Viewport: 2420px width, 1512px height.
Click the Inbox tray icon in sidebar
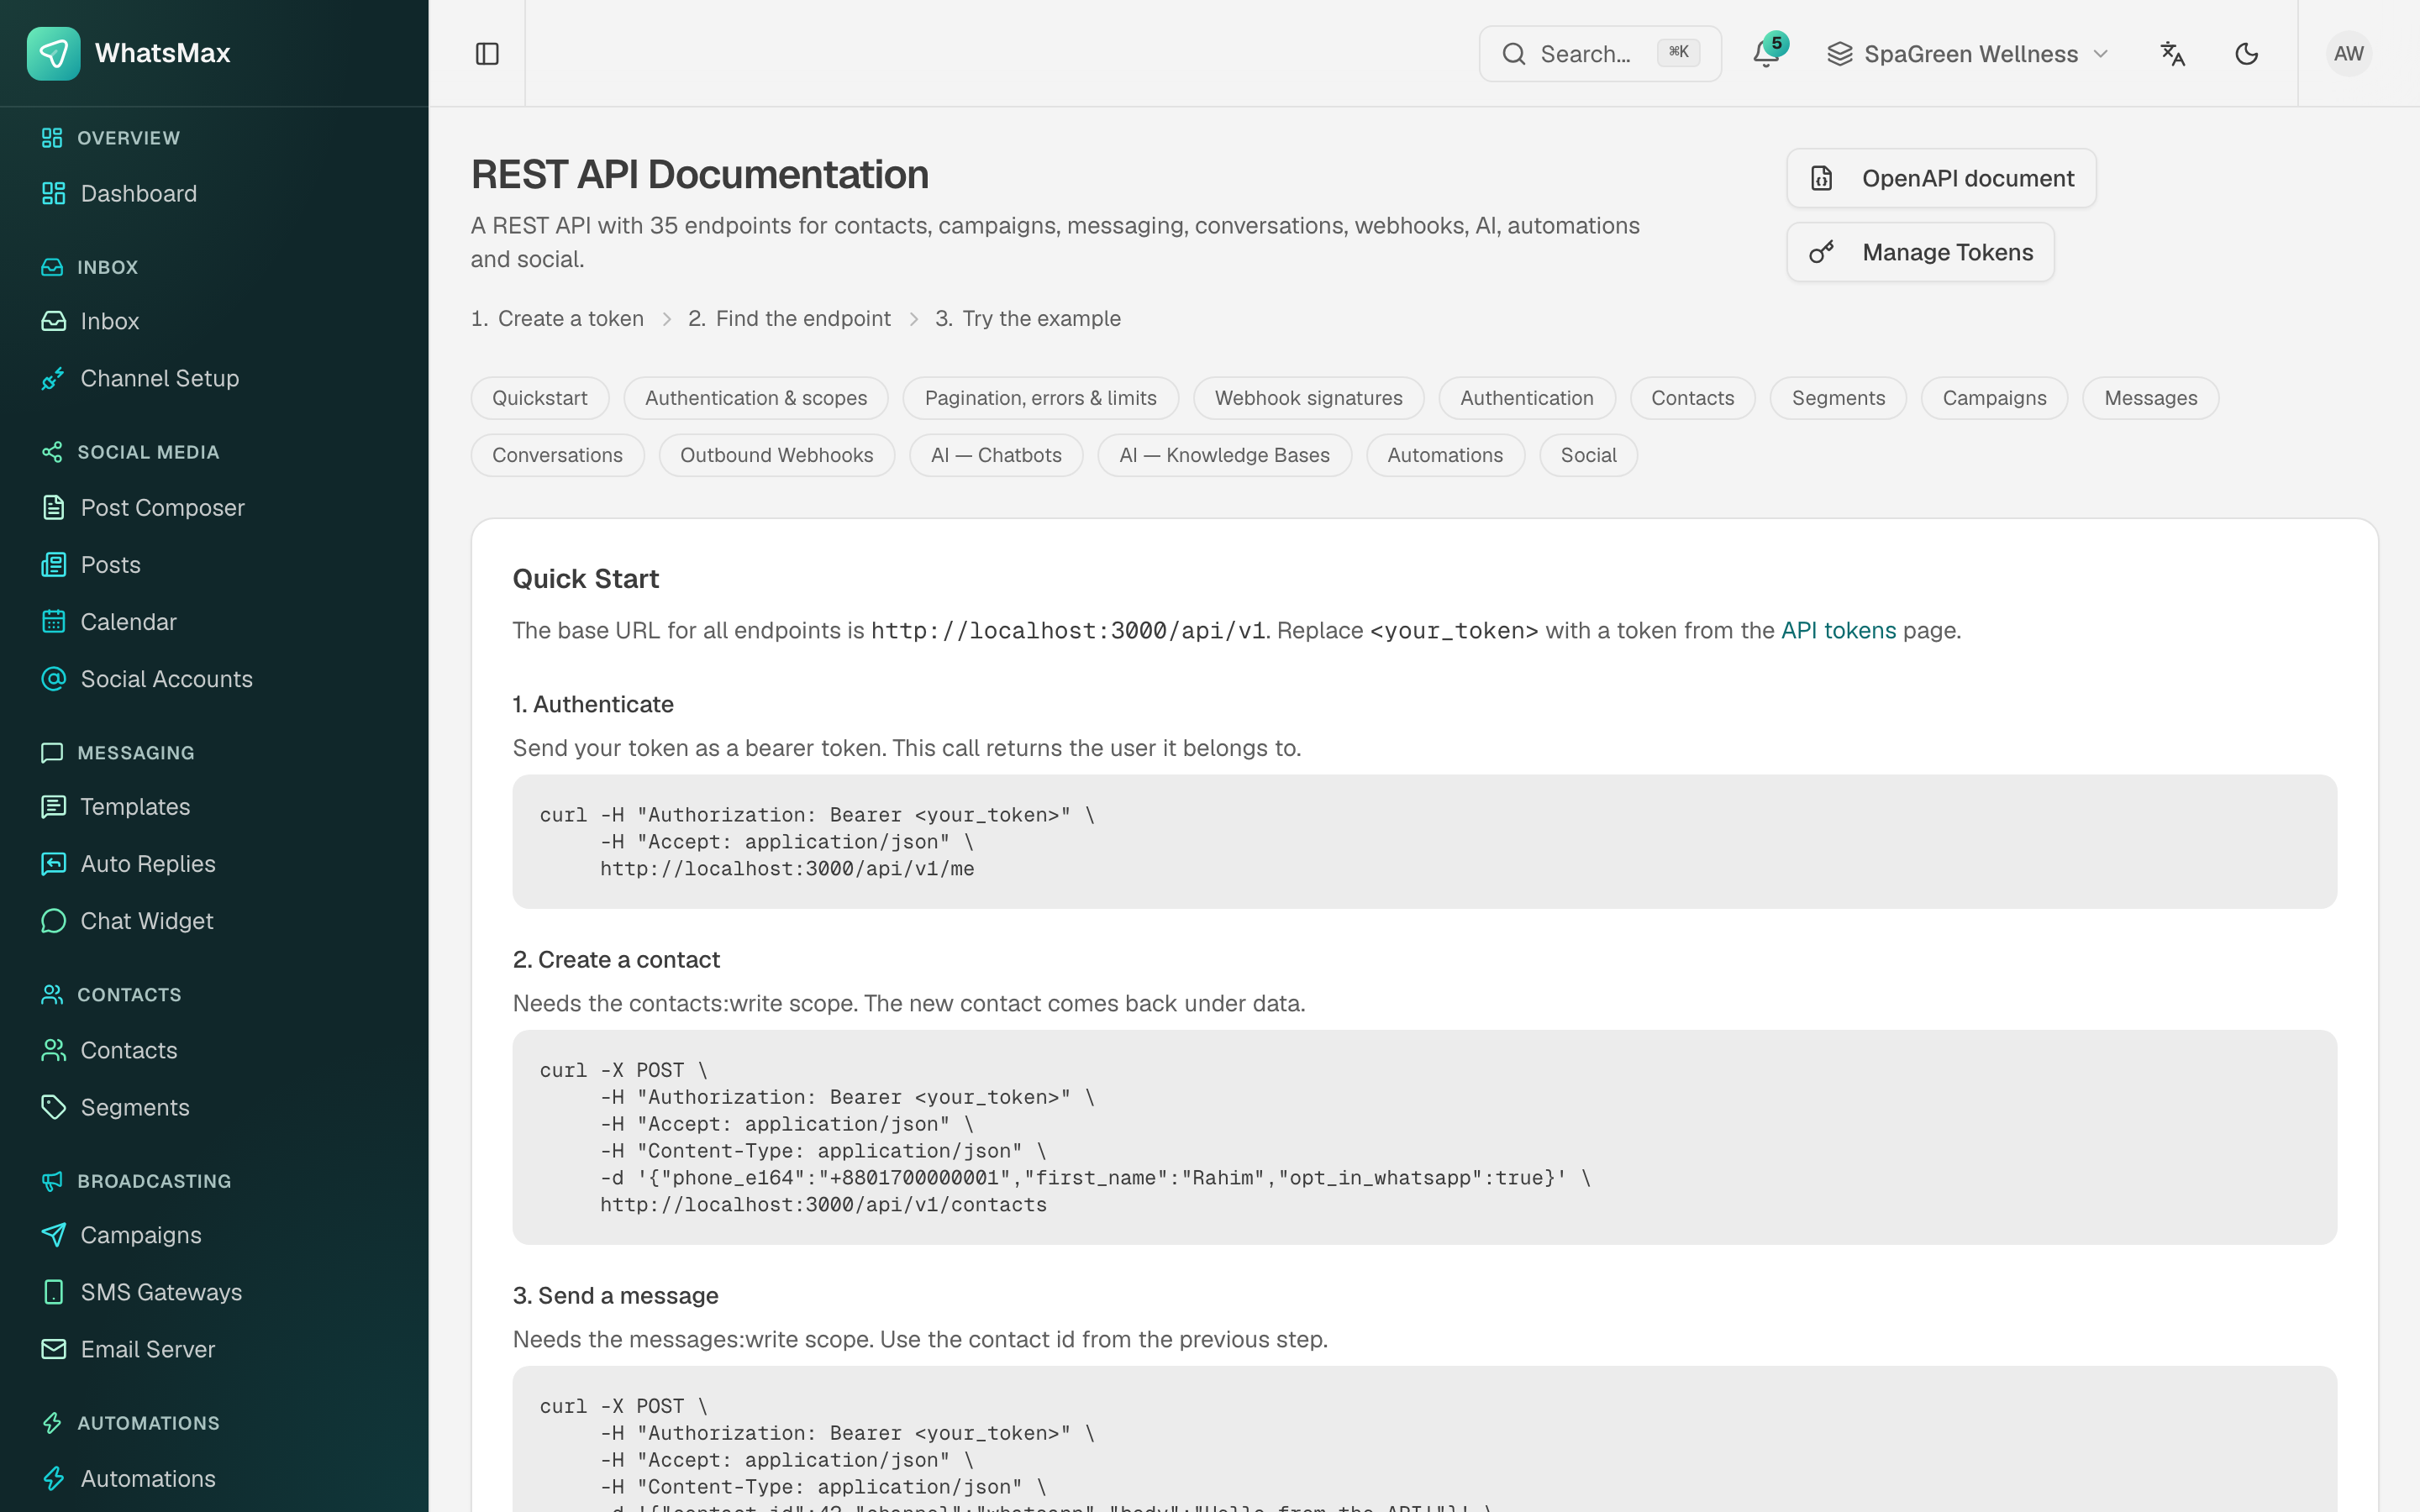(x=53, y=321)
